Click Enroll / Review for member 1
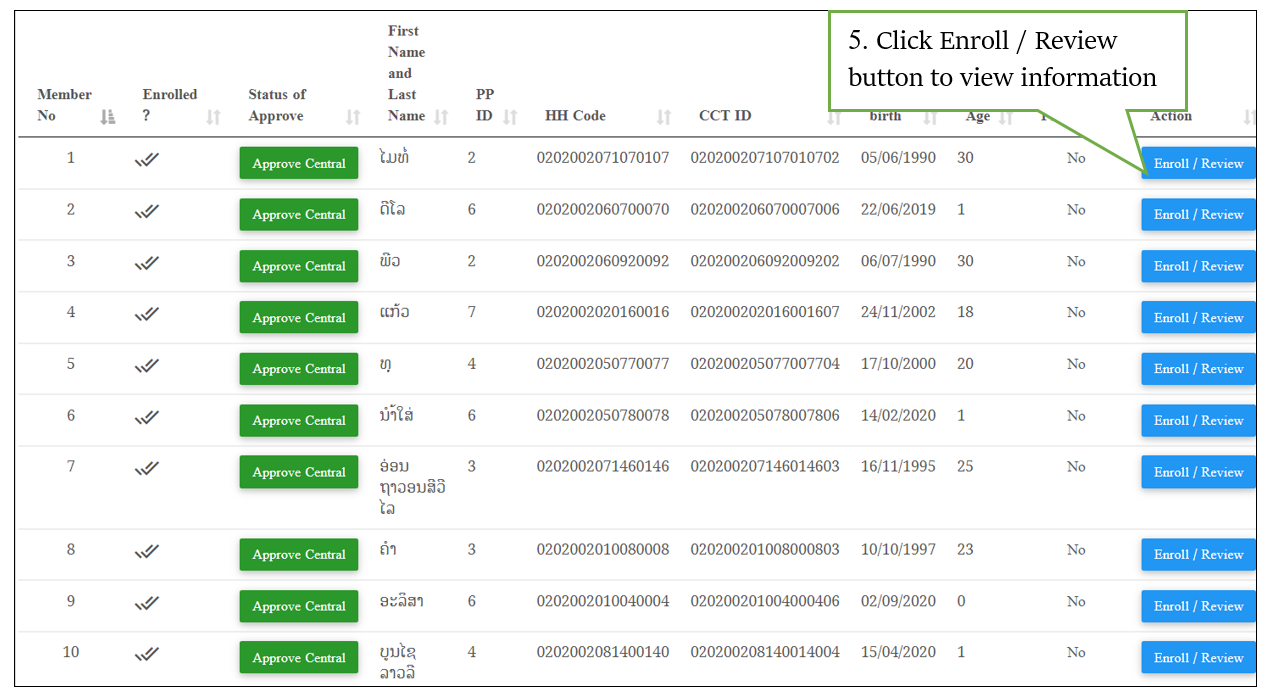The image size is (1271, 698). (1198, 163)
